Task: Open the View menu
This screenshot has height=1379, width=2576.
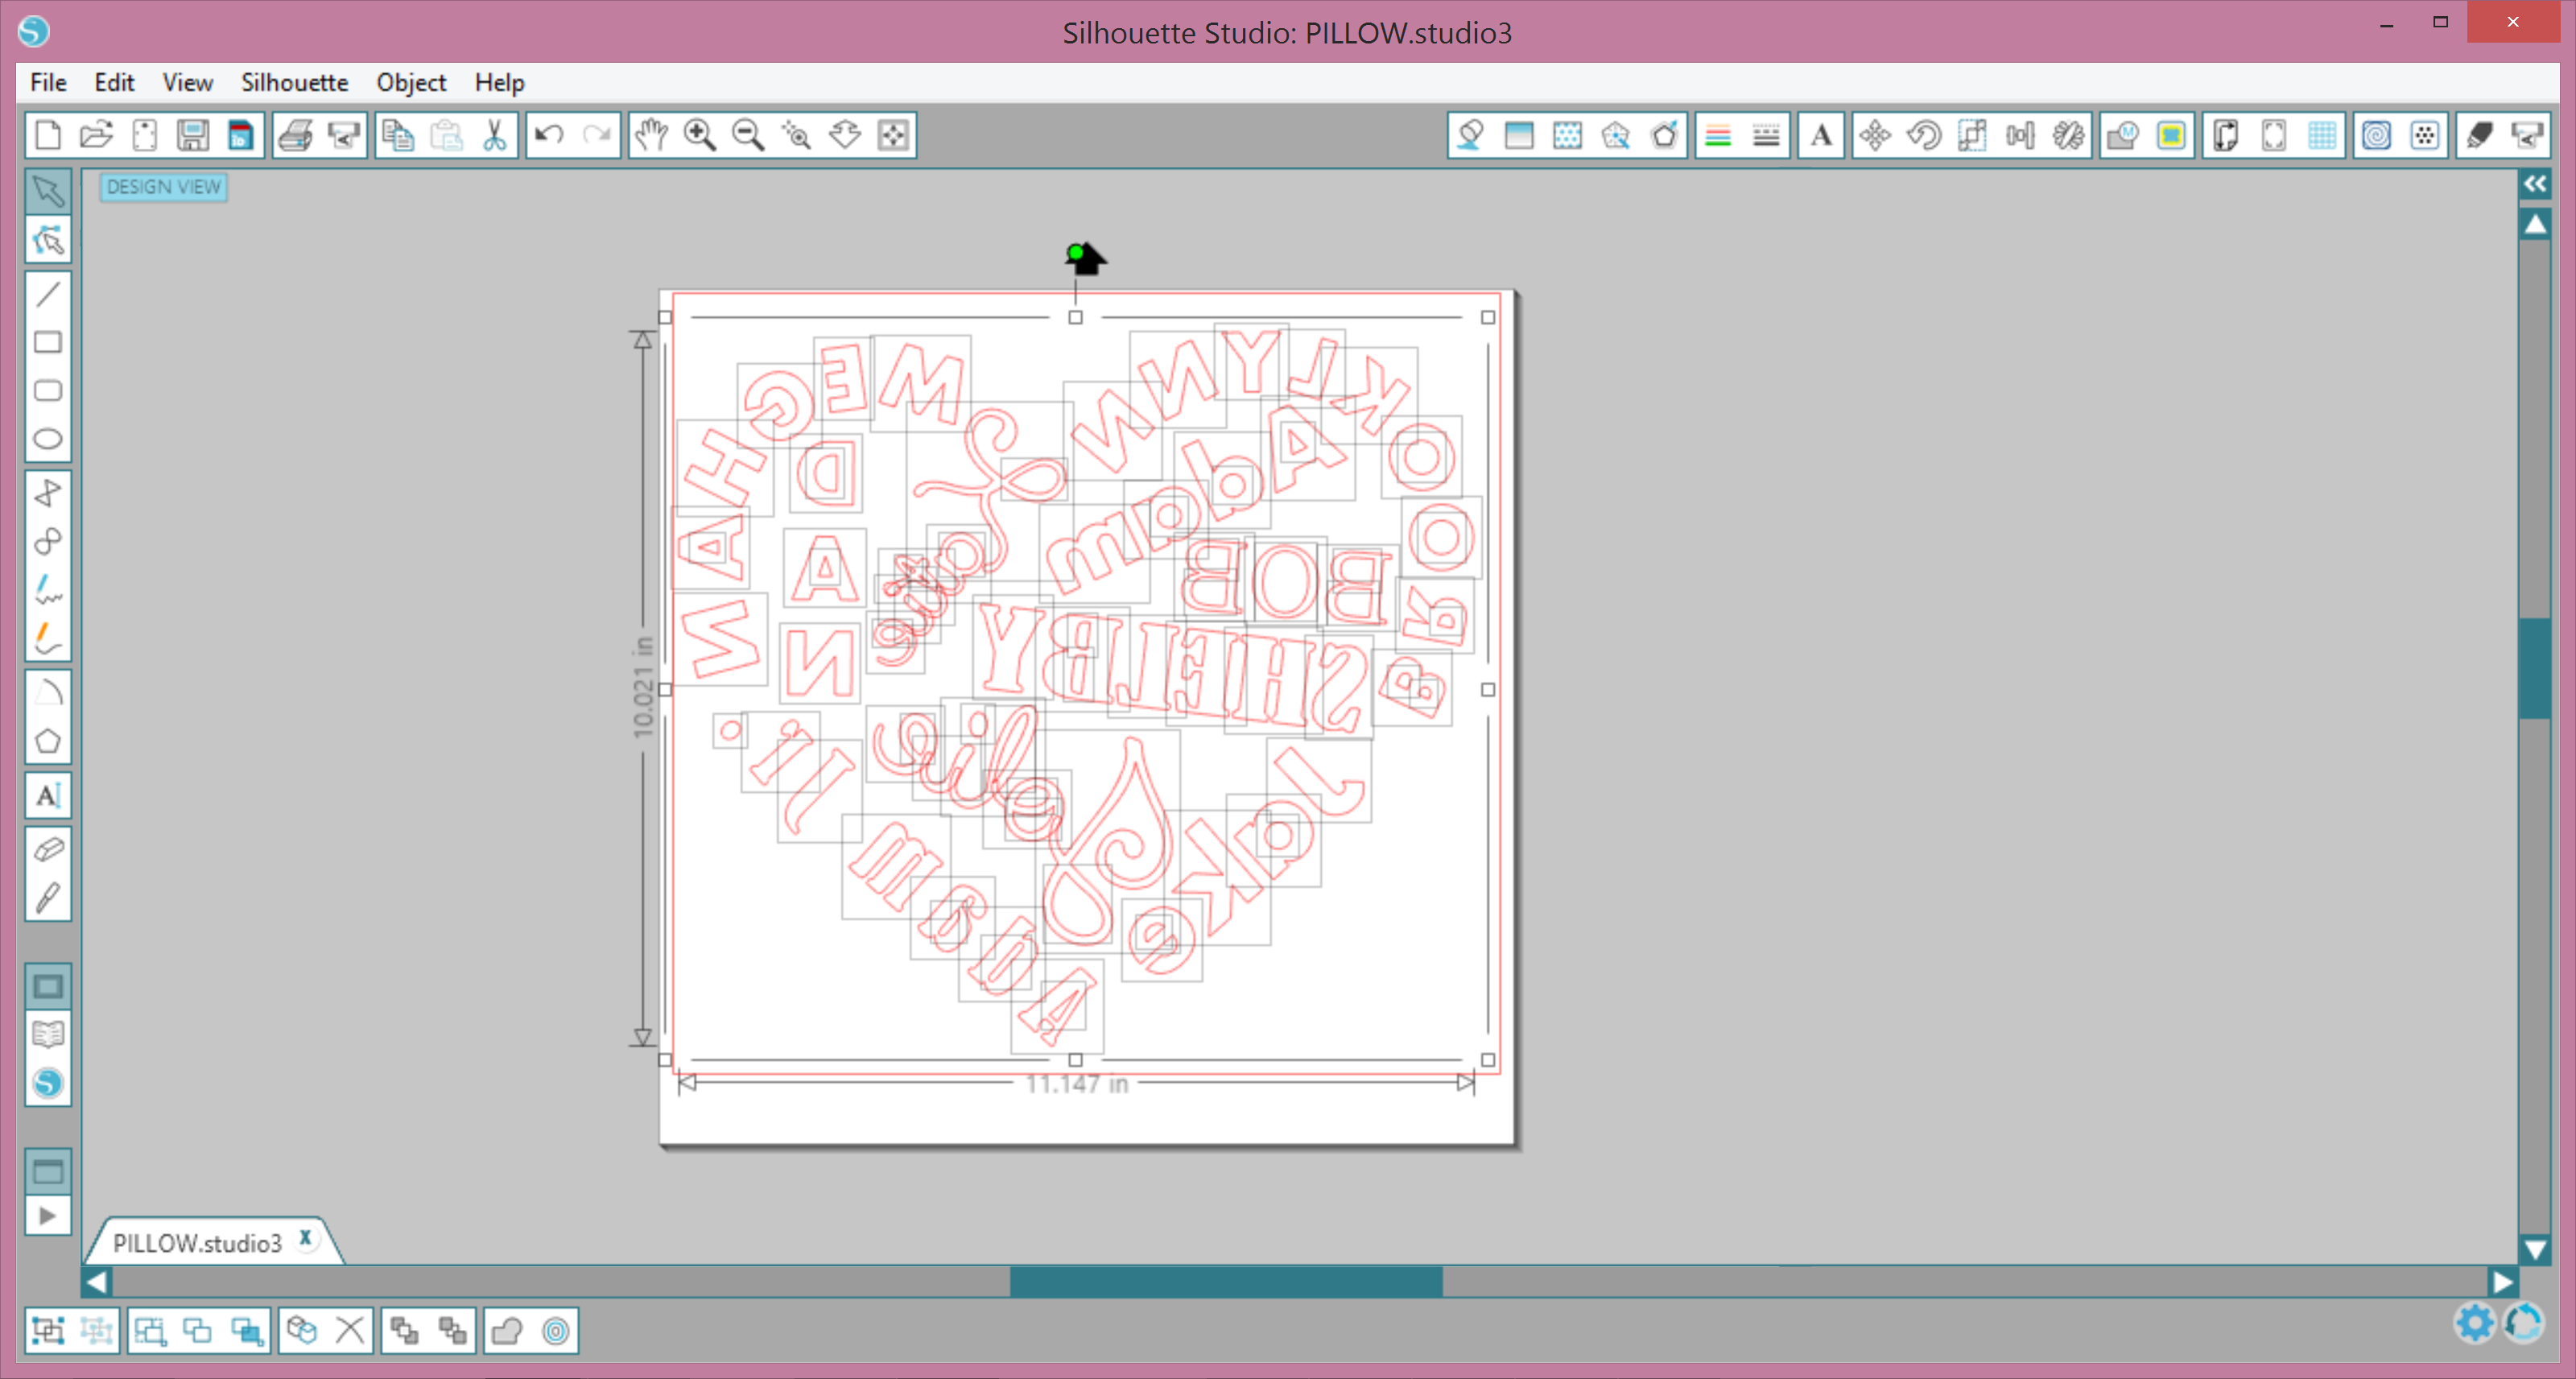Action: [x=187, y=82]
